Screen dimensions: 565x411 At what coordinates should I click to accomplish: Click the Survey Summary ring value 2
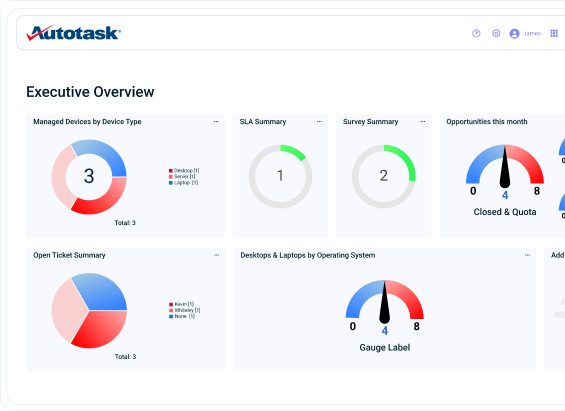(384, 176)
